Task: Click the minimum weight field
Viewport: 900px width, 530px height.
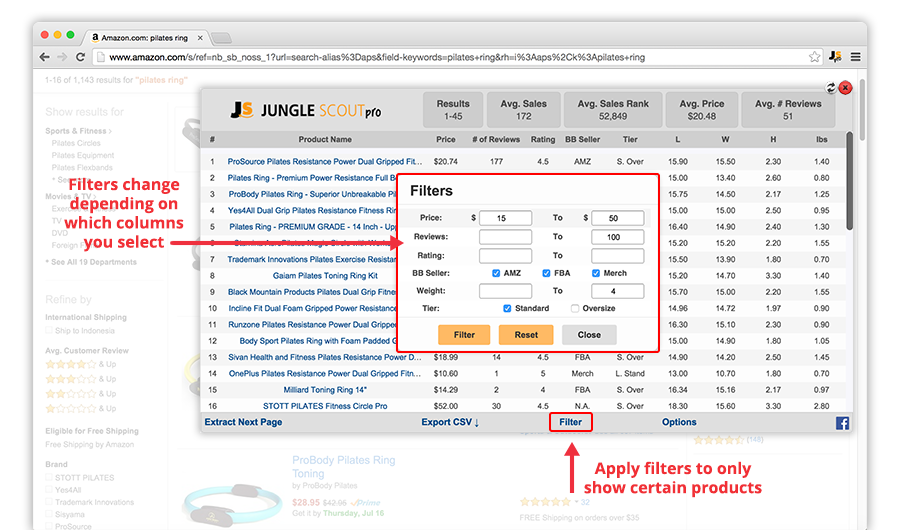Action: (x=505, y=291)
